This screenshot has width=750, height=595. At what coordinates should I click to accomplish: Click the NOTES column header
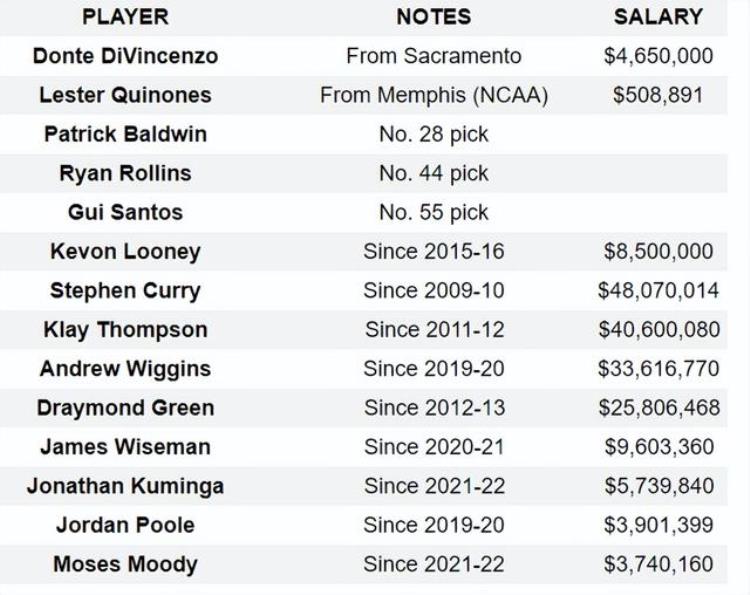(x=434, y=17)
